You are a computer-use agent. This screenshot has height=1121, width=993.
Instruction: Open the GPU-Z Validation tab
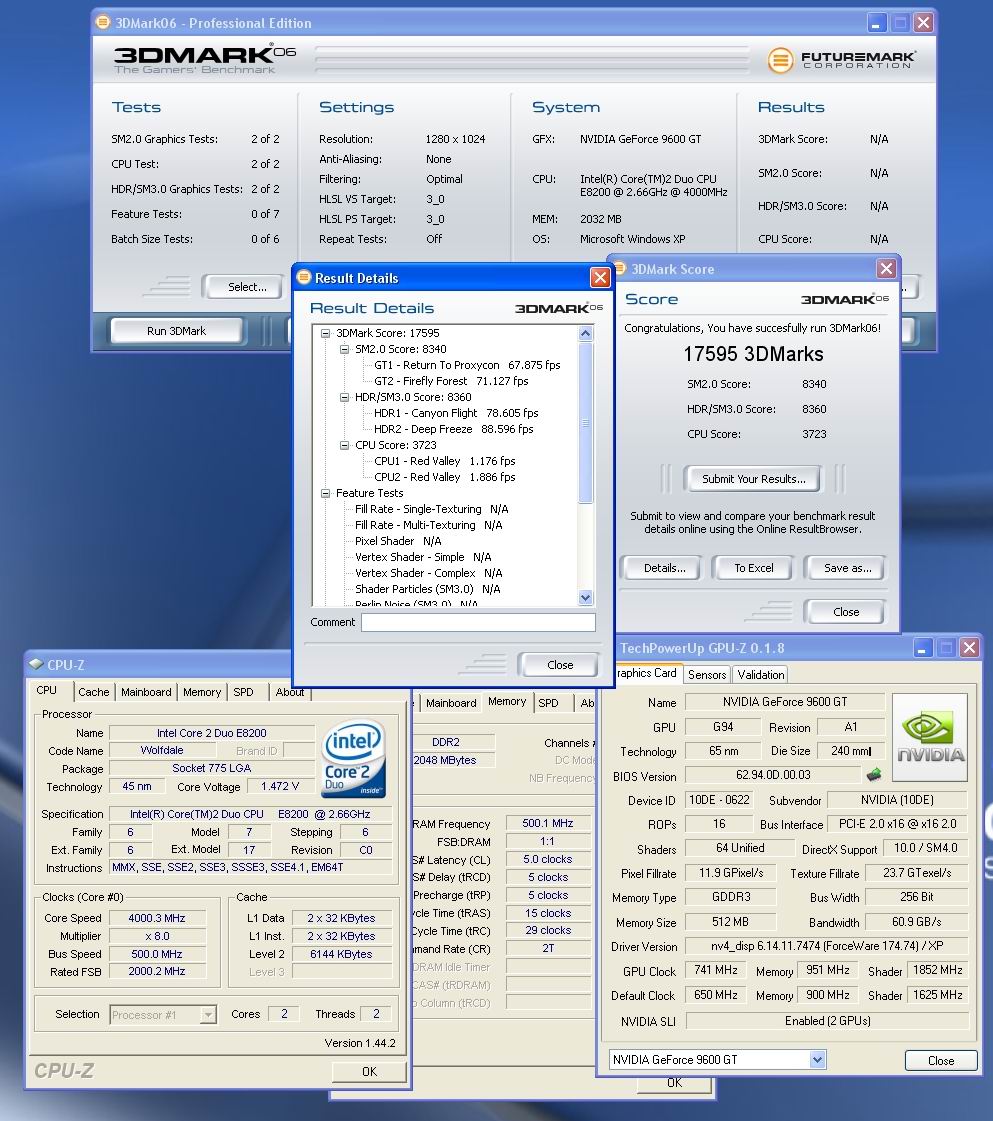coord(761,675)
